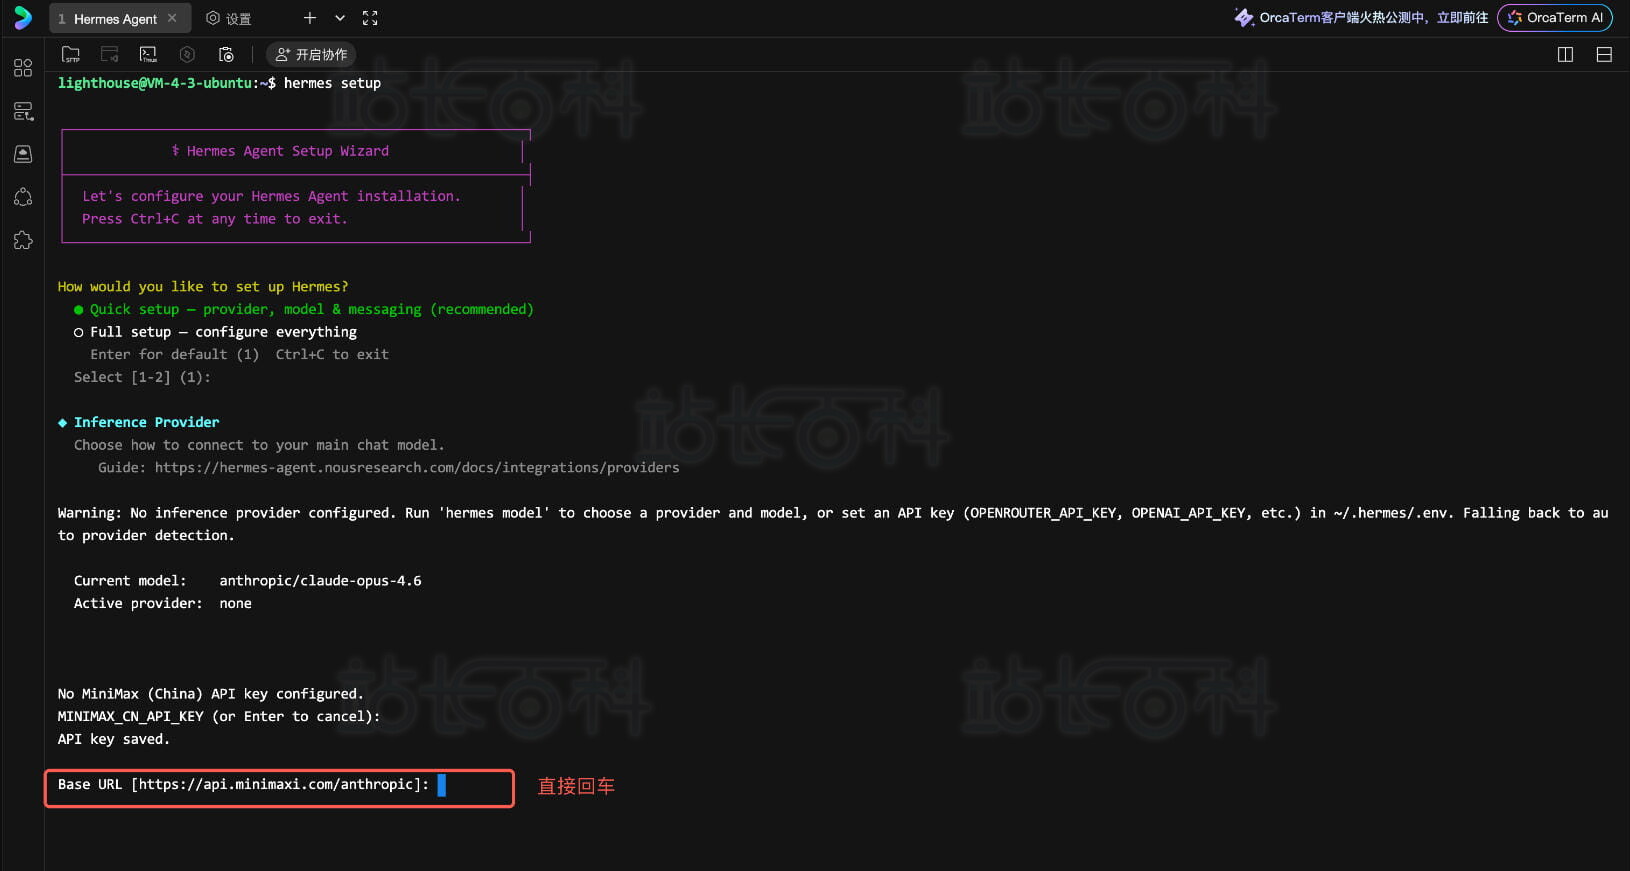Click the window forwarding toolbar icon
The image size is (1630, 871).
pos(110,54)
